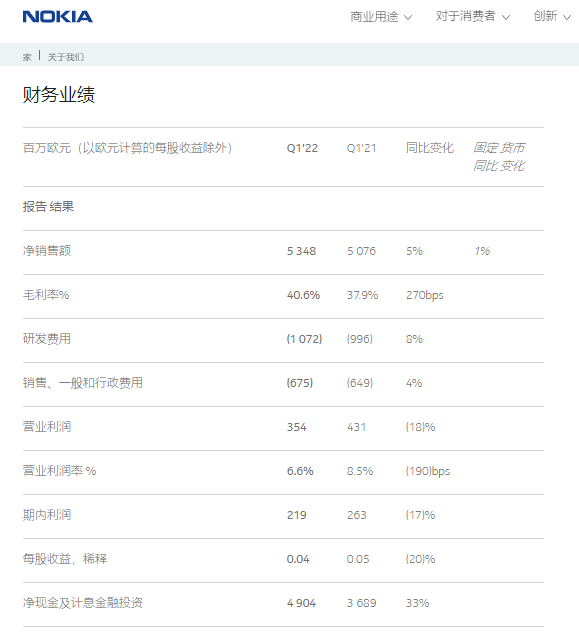Open the 关于我们 breadcrumb link
The height and width of the screenshot is (635, 579).
point(66,57)
